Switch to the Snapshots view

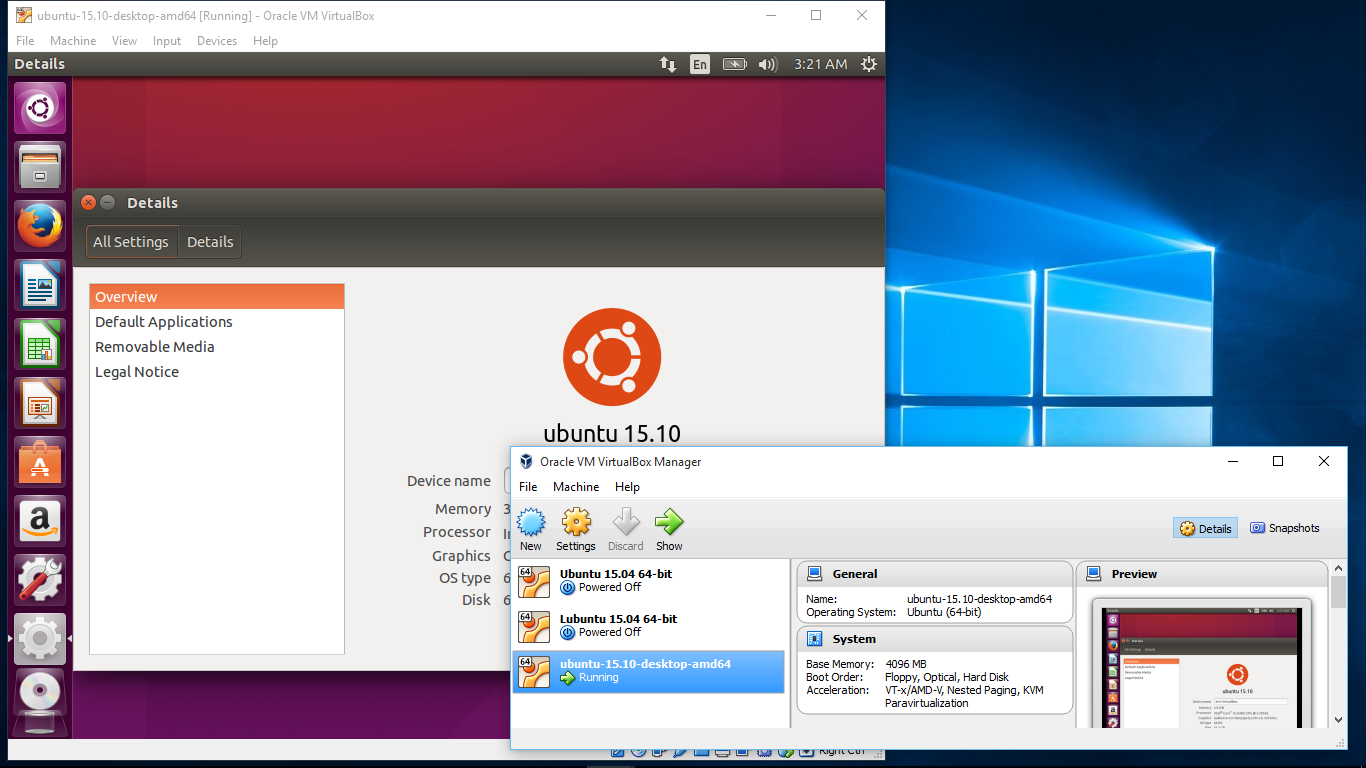[1284, 528]
